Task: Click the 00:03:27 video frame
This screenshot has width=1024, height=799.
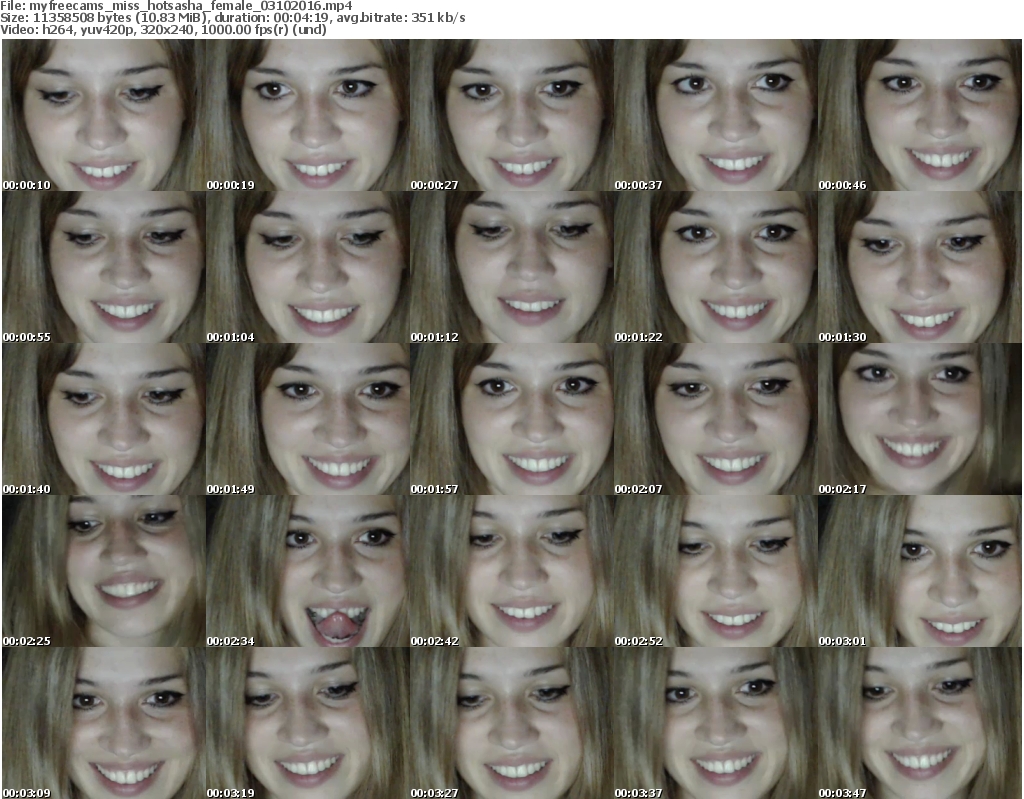Action: (510, 723)
